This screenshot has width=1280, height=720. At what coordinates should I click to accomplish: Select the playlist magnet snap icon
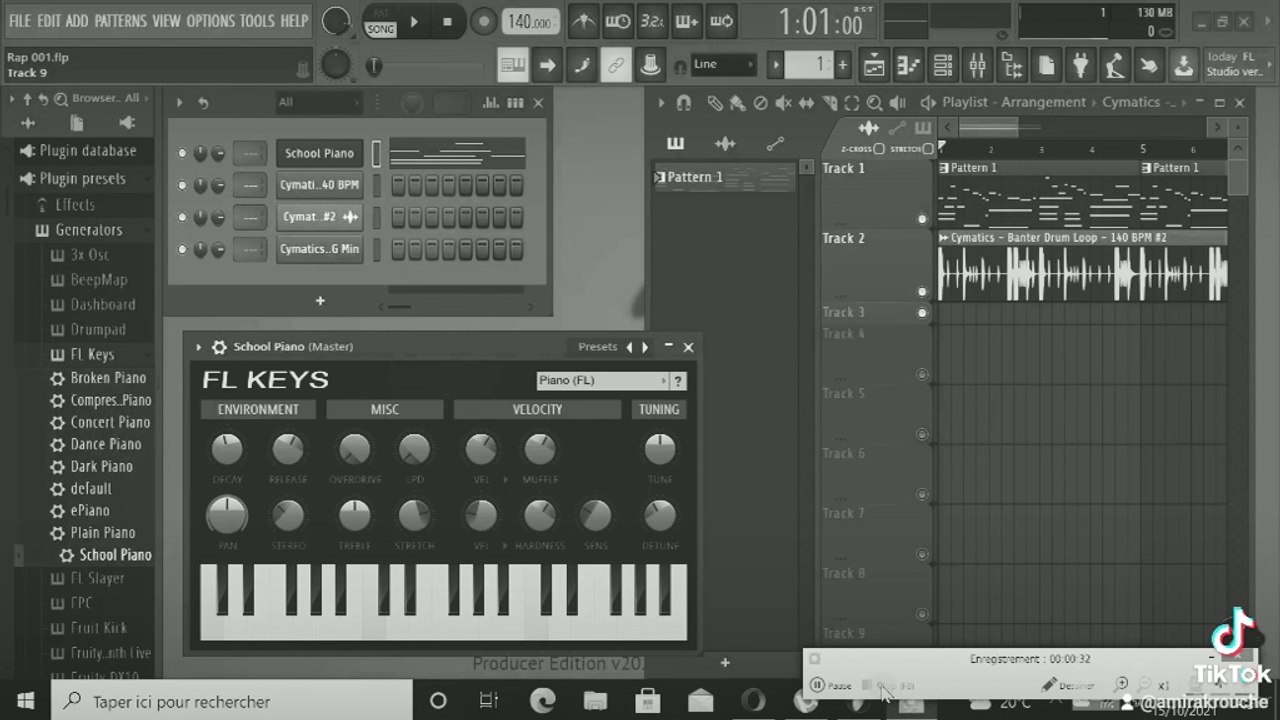(x=684, y=102)
